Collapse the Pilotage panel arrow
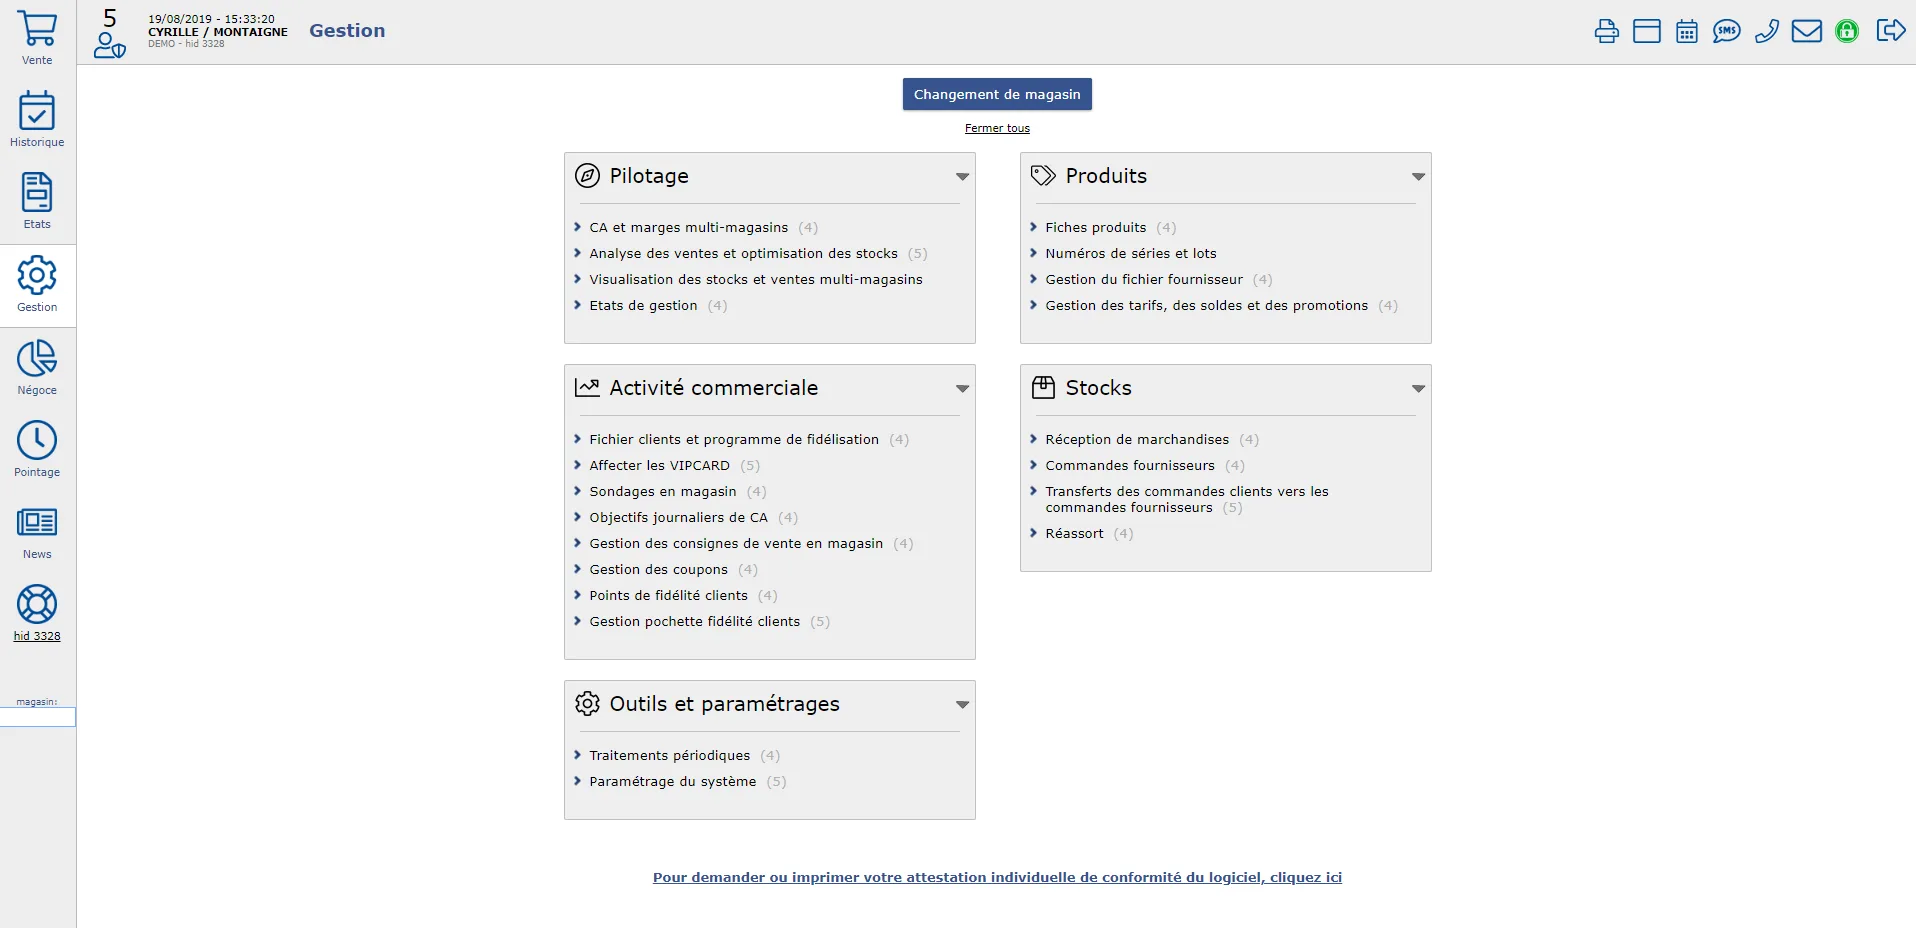This screenshot has width=1916, height=928. click(962, 177)
